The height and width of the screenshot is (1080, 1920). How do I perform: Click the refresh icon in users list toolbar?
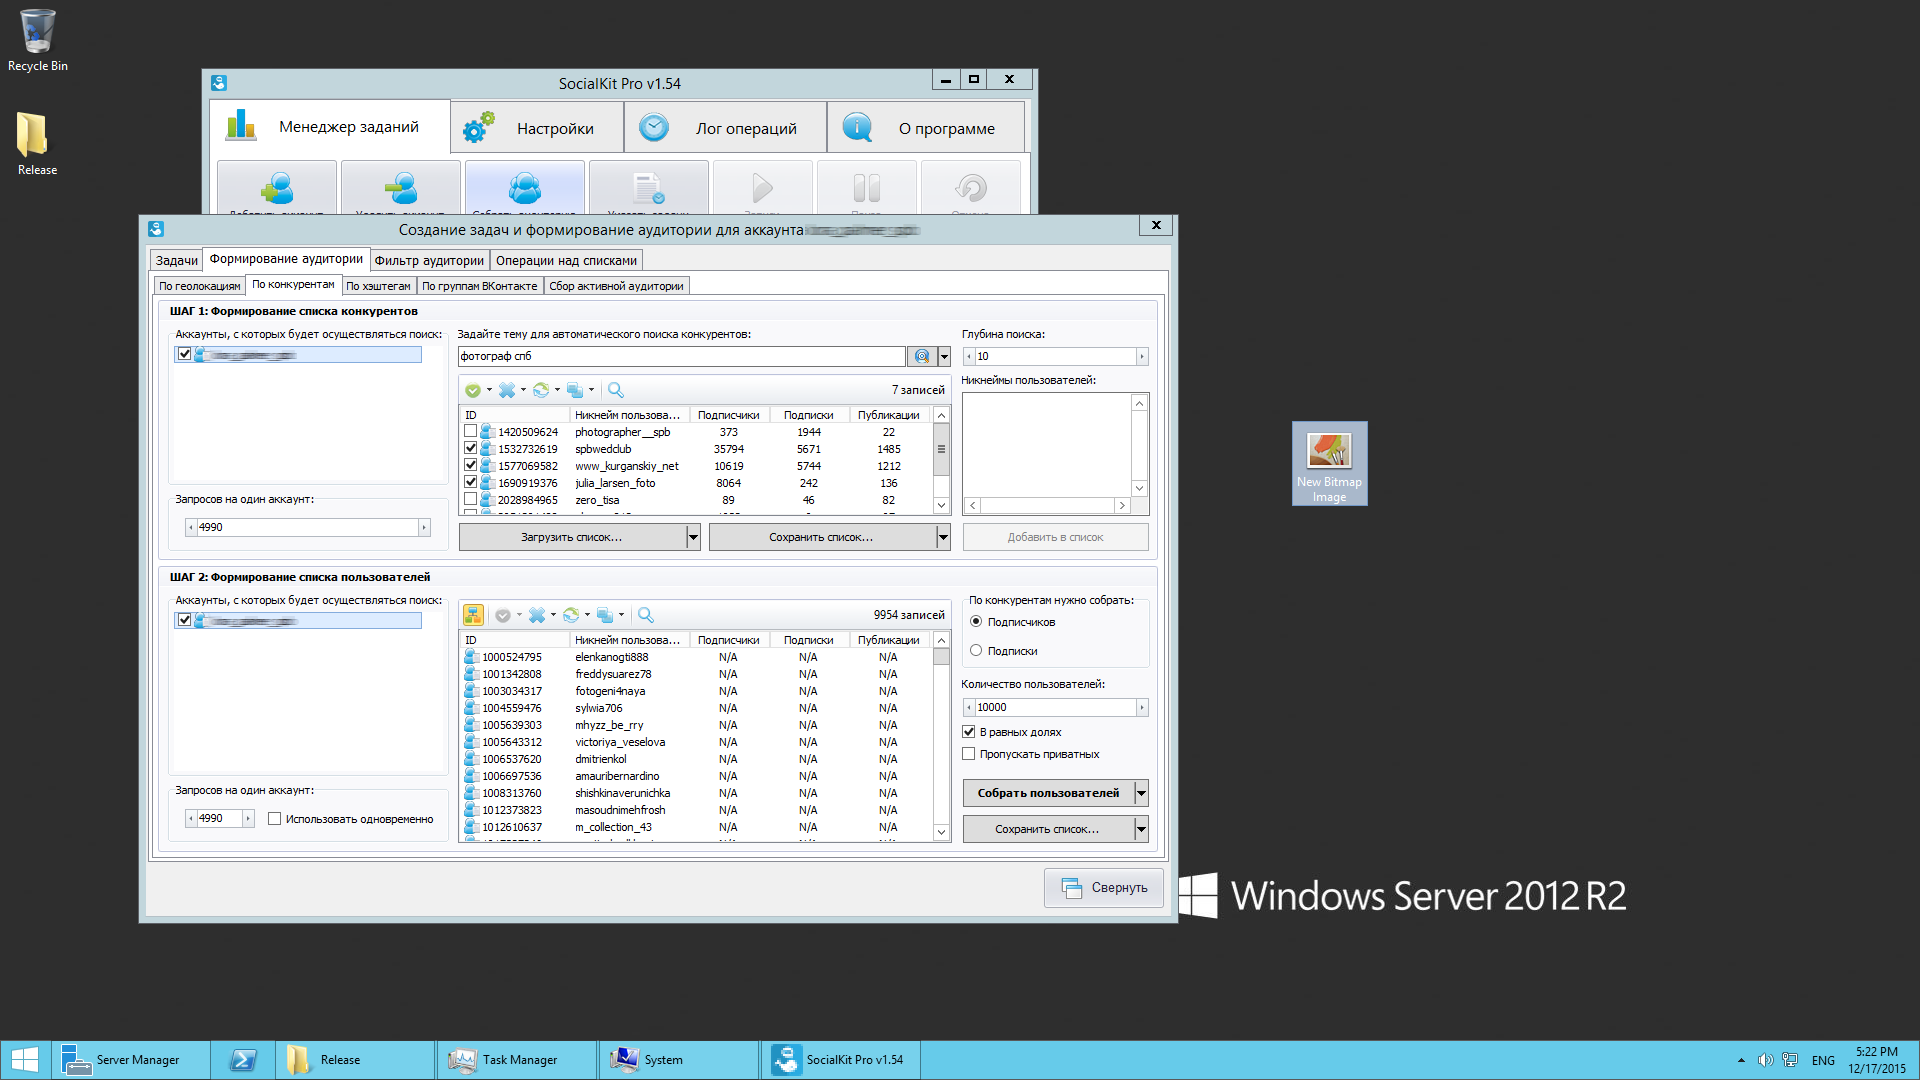571,615
